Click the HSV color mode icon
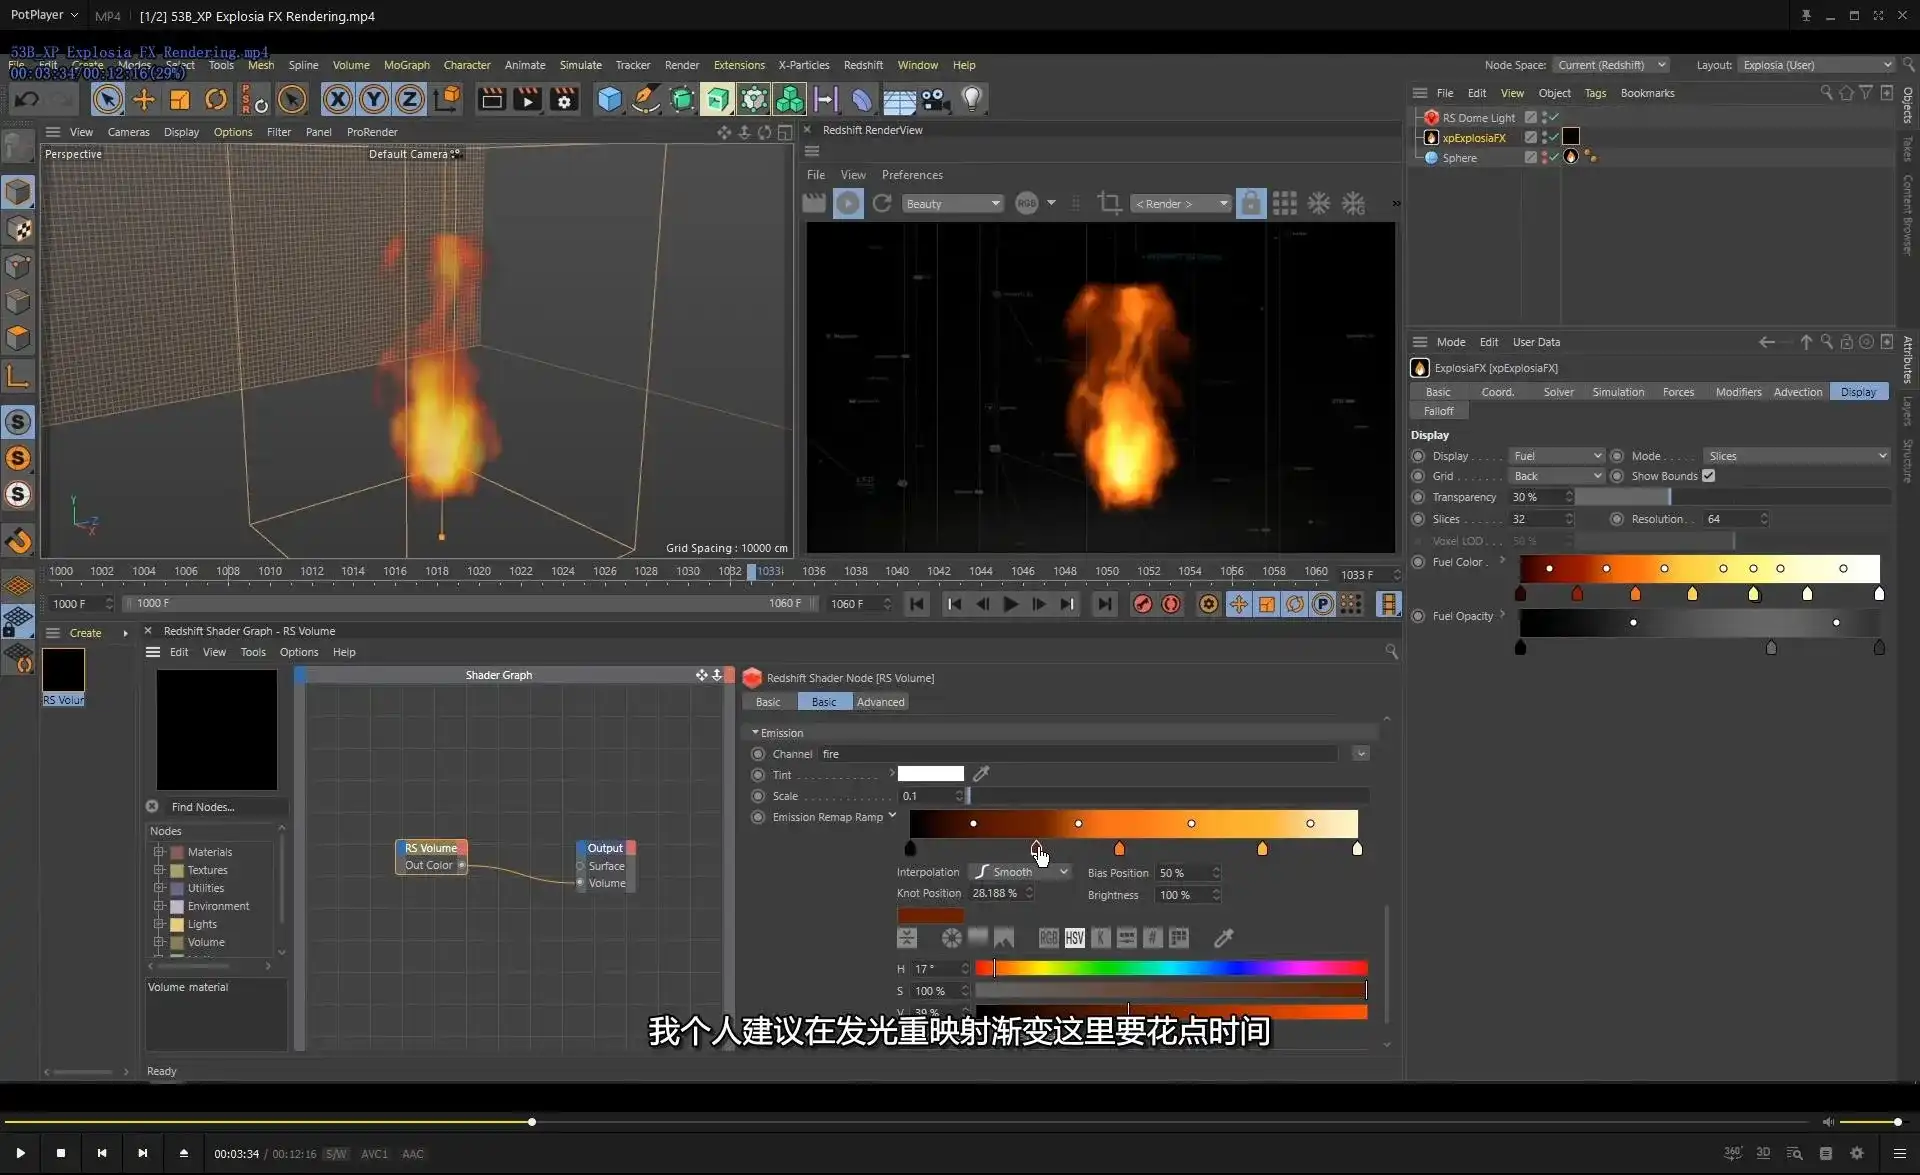1920x1175 pixels. (1074, 938)
